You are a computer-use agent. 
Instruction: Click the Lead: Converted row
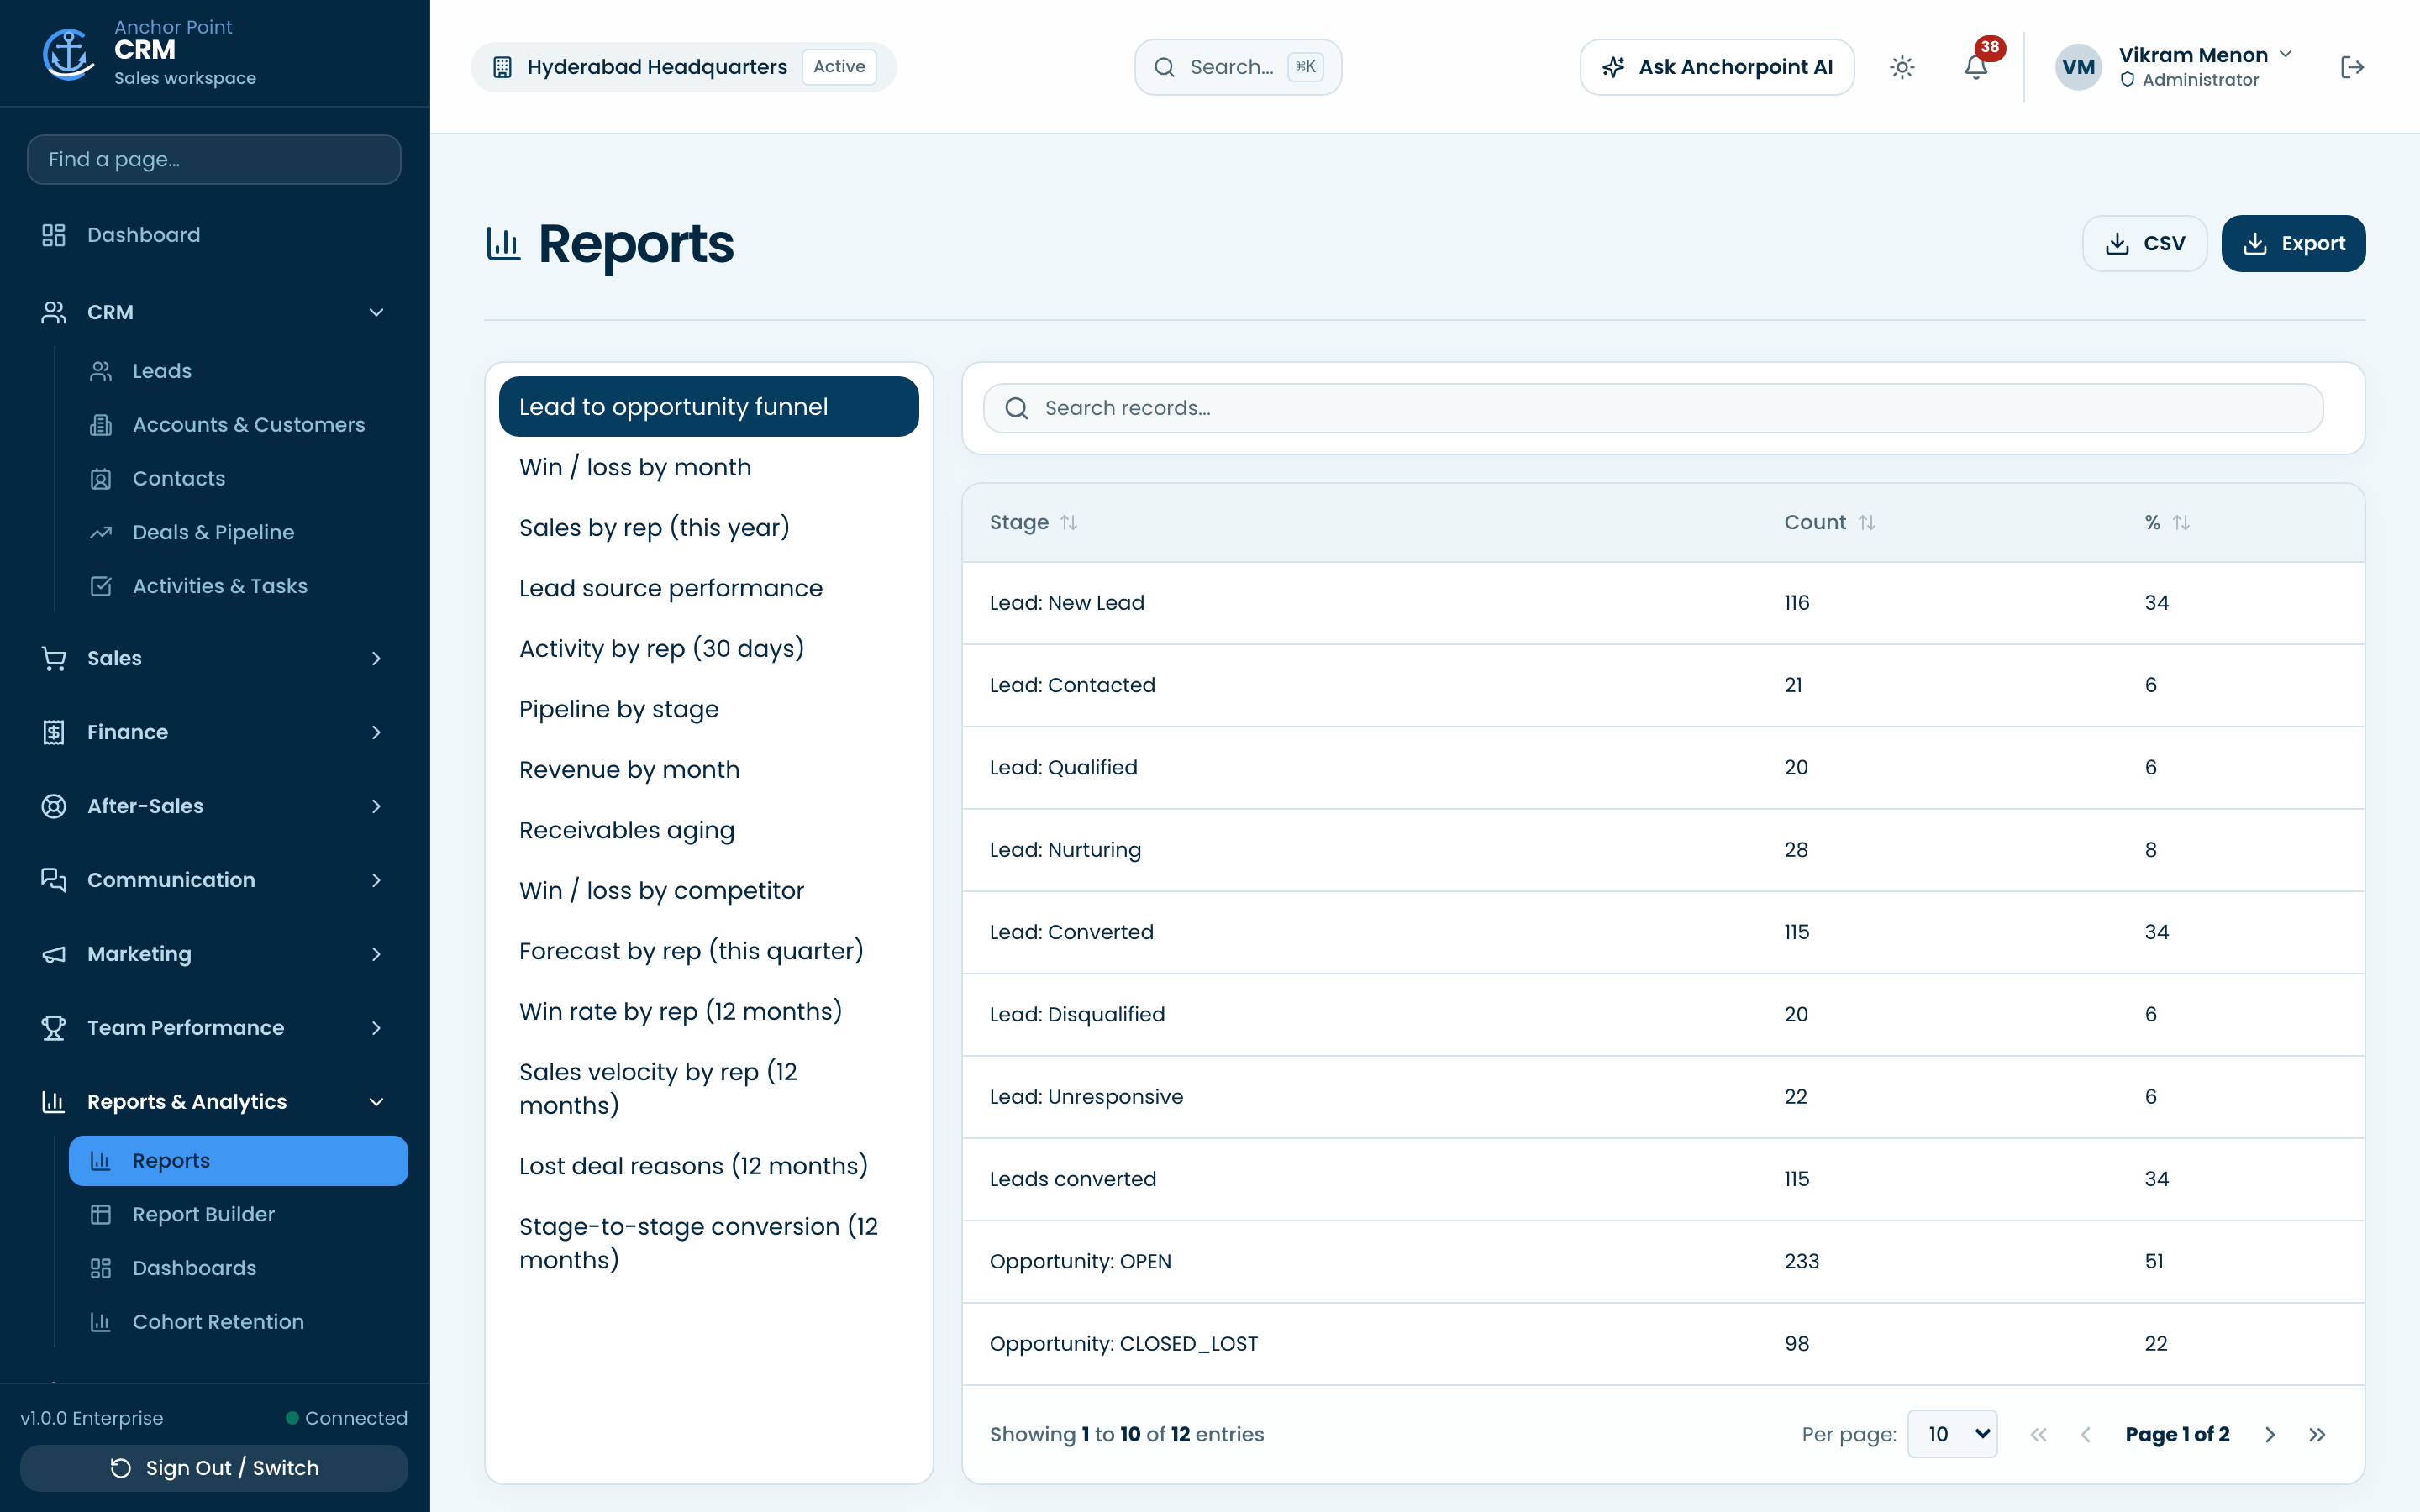point(1663,932)
